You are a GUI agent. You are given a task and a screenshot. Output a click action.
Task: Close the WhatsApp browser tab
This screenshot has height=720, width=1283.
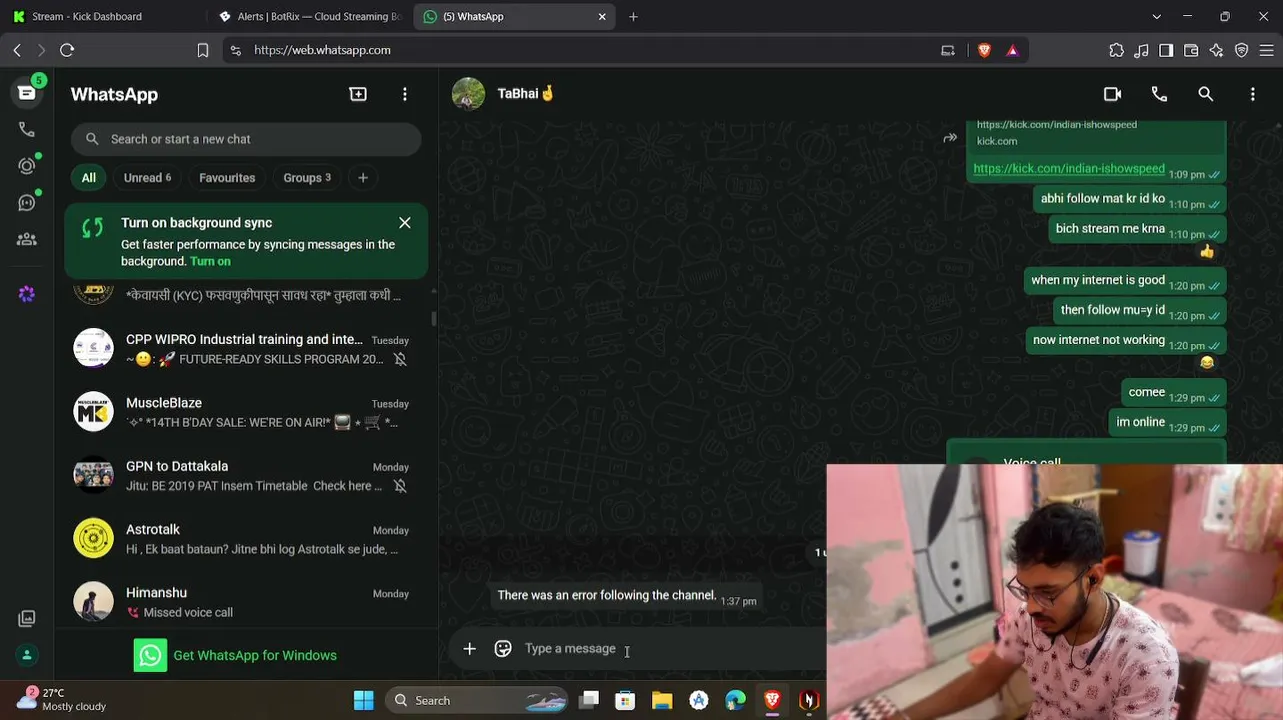602,17
